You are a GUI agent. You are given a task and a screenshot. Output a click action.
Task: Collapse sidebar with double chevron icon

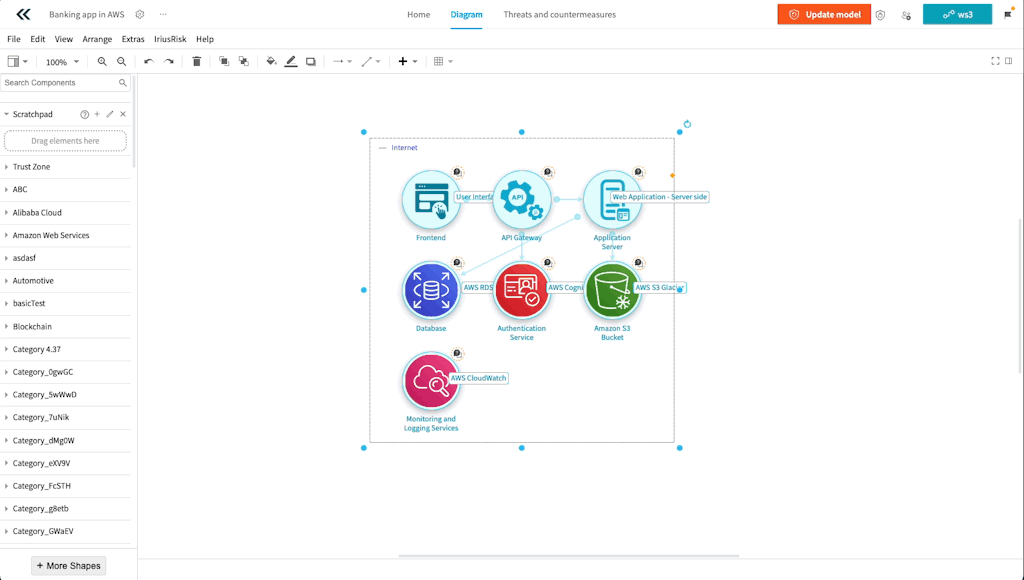point(24,14)
